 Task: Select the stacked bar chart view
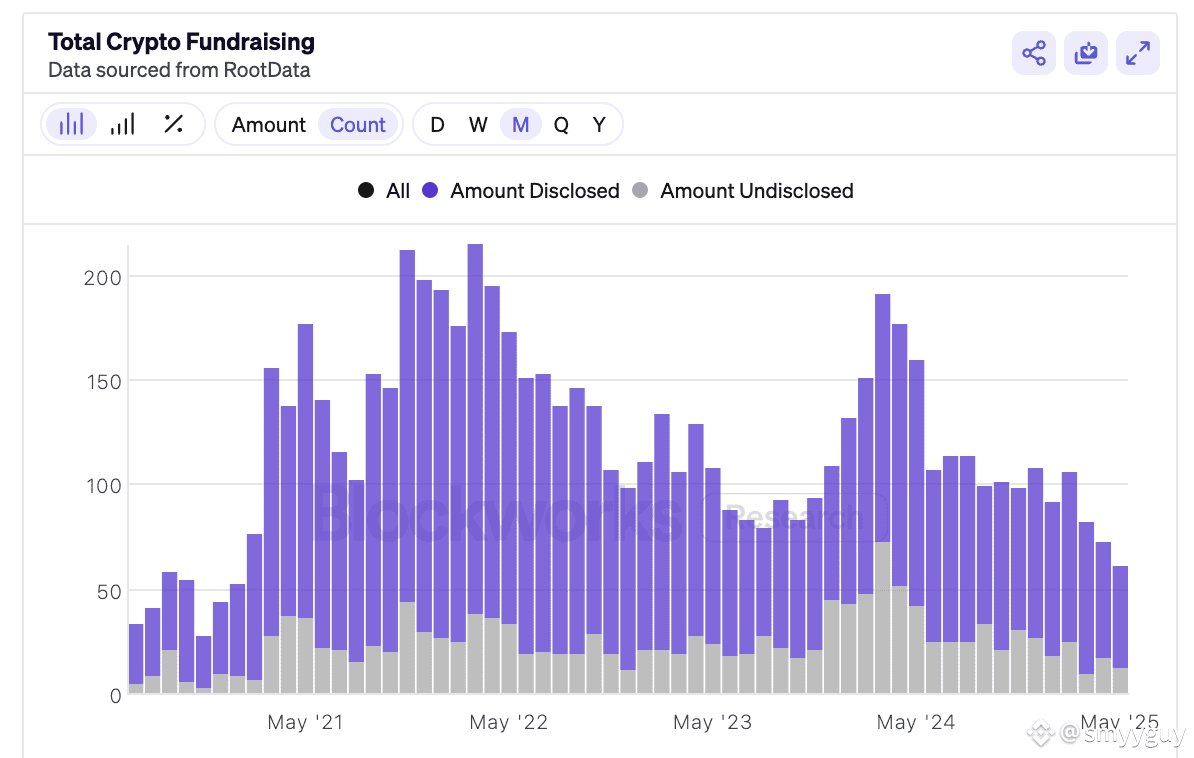[x=72, y=124]
